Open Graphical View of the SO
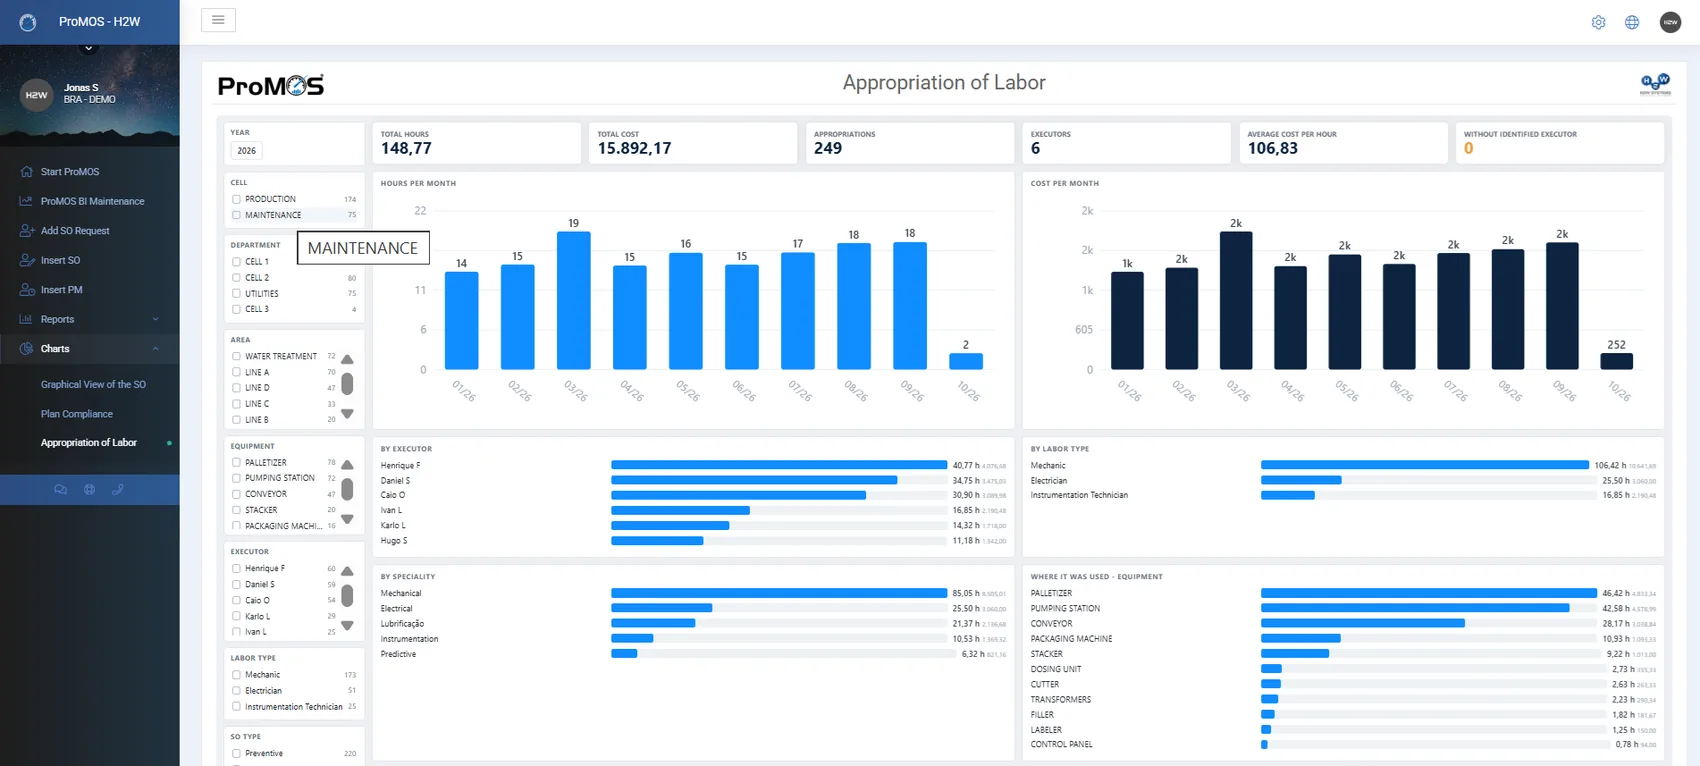1700x766 pixels. pyautogui.click(x=93, y=384)
